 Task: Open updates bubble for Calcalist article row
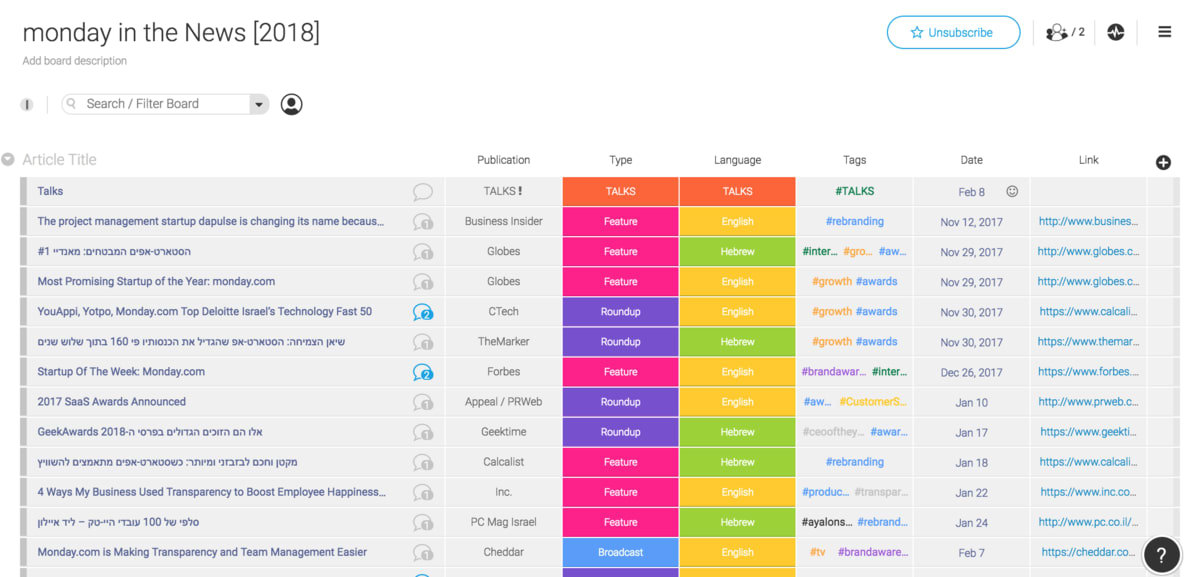[x=423, y=462]
